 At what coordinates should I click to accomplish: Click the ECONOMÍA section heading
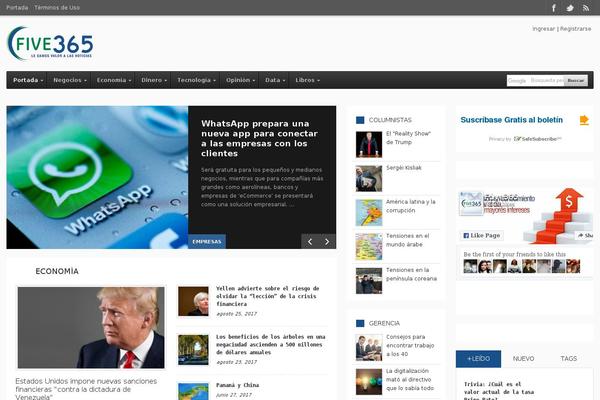pos(57,271)
